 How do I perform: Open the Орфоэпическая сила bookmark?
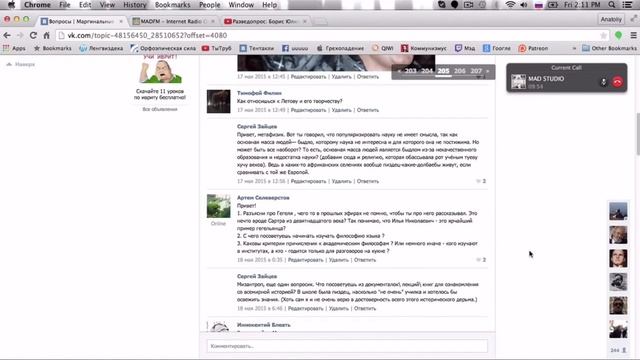point(163,48)
